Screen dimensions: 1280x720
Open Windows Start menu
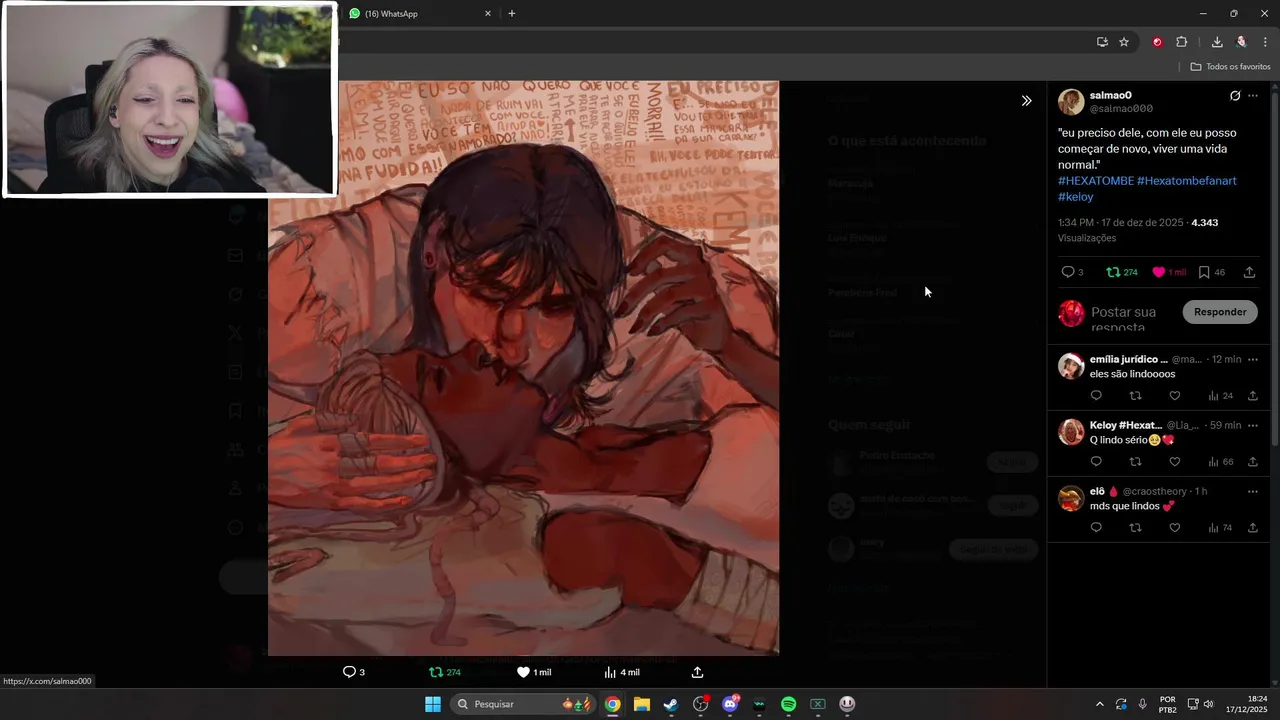click(433, 704)
